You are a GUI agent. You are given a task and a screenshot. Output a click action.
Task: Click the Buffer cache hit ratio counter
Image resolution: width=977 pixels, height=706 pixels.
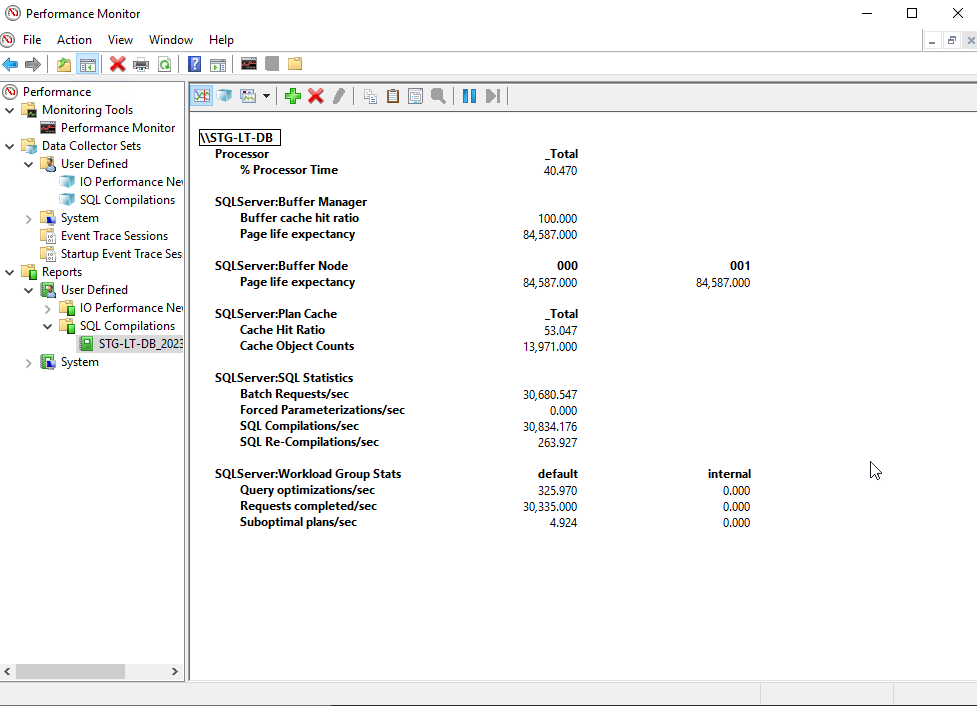tap(299, 218)
